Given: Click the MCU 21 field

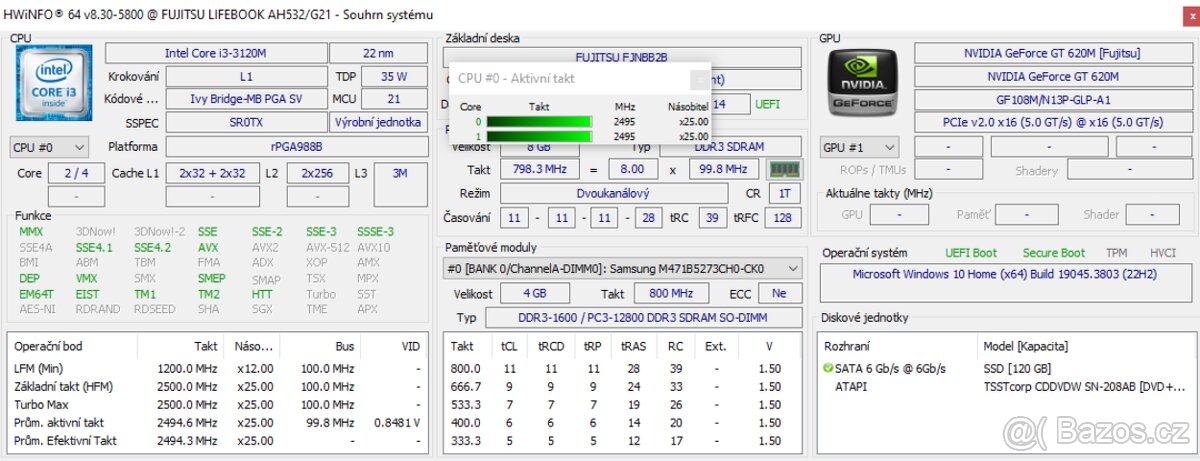Looking at the screenshot, I should 394,99.
